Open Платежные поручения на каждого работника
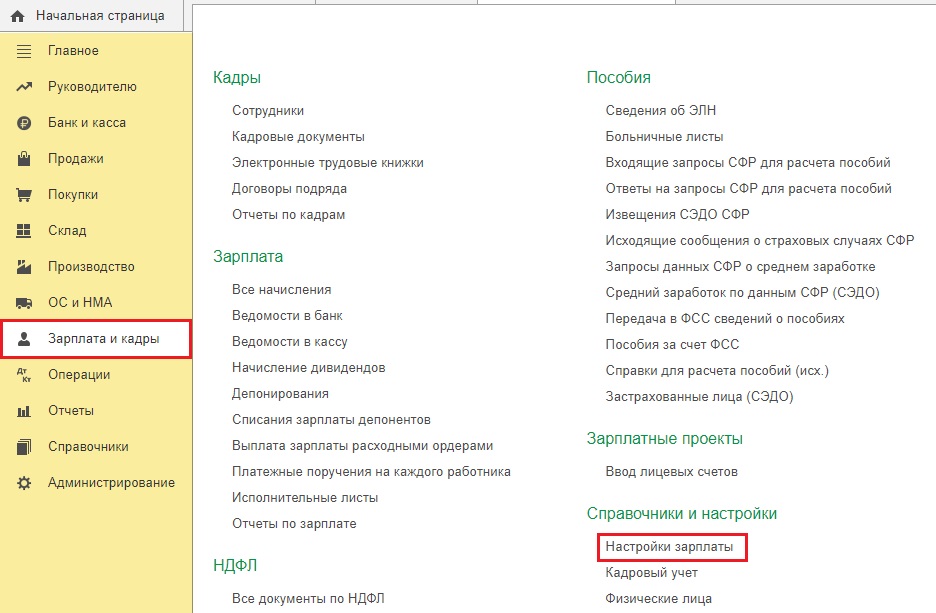Image resolution: width=936 pixels, height=613 pixels. click(x=371, y=472)
